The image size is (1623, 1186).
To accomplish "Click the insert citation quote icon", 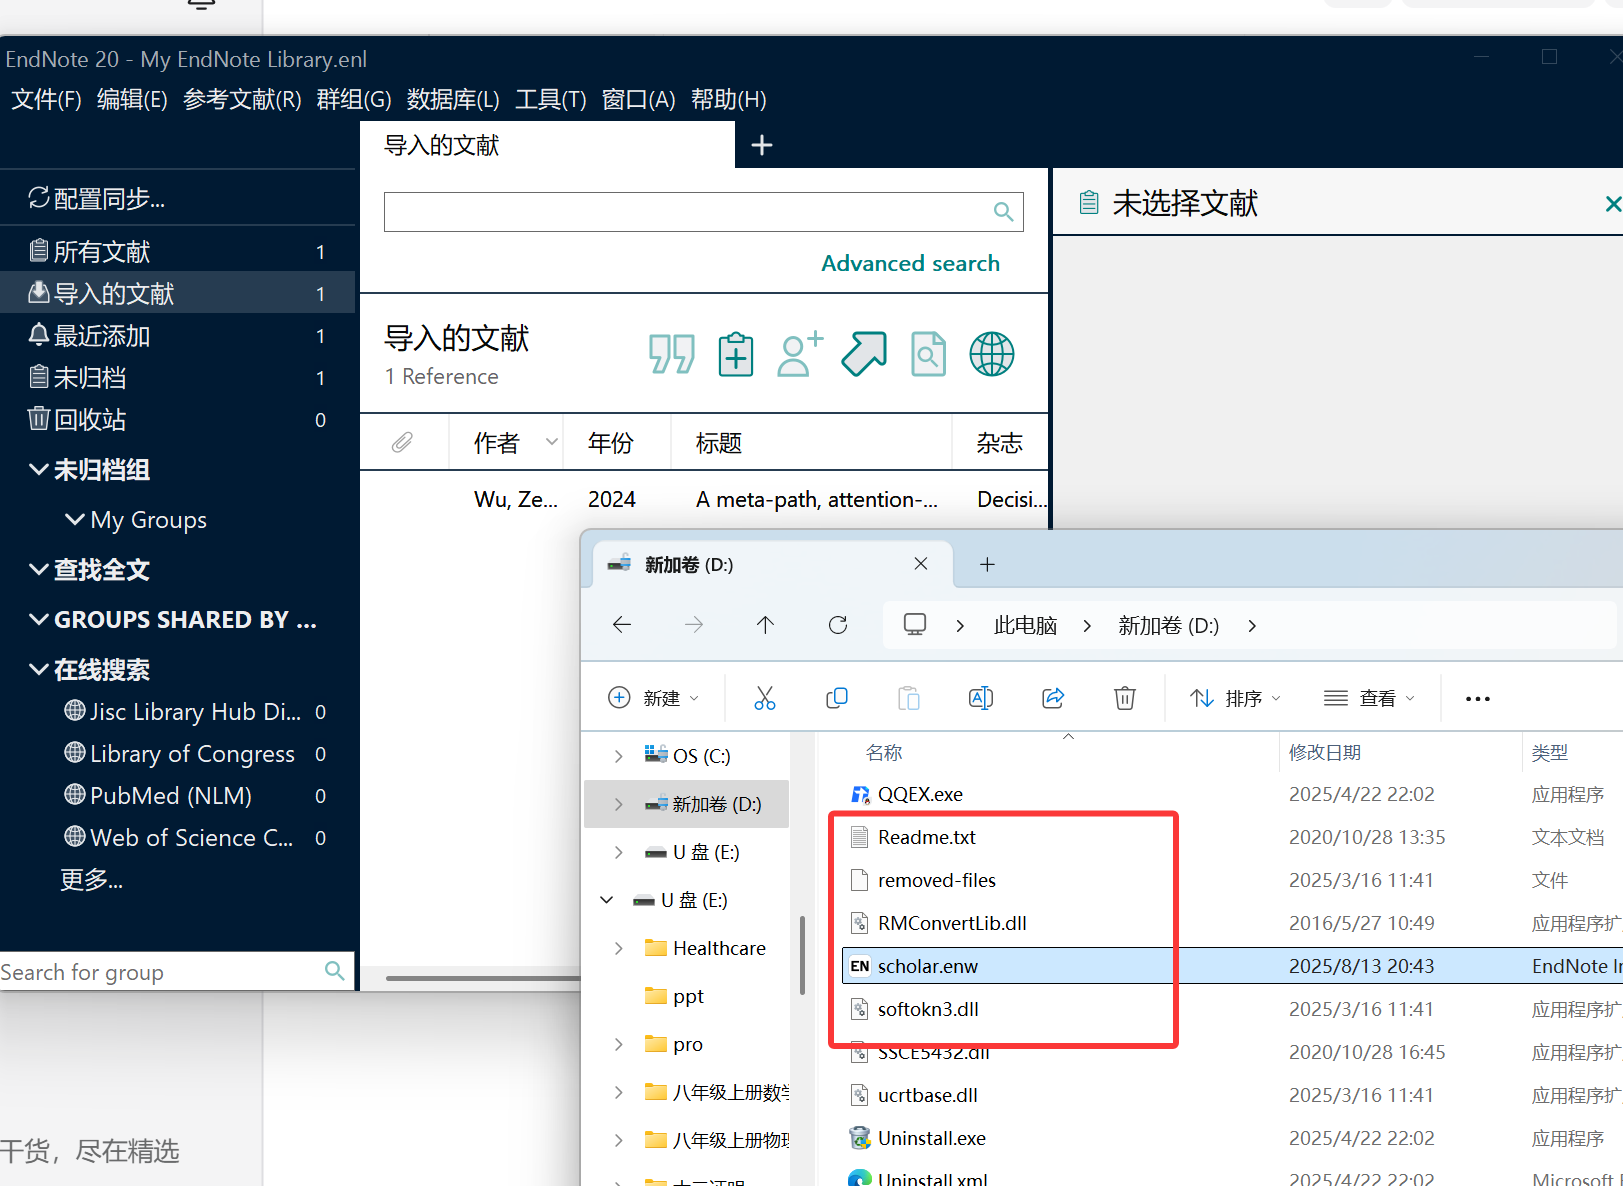I will [x=671, y=354].
